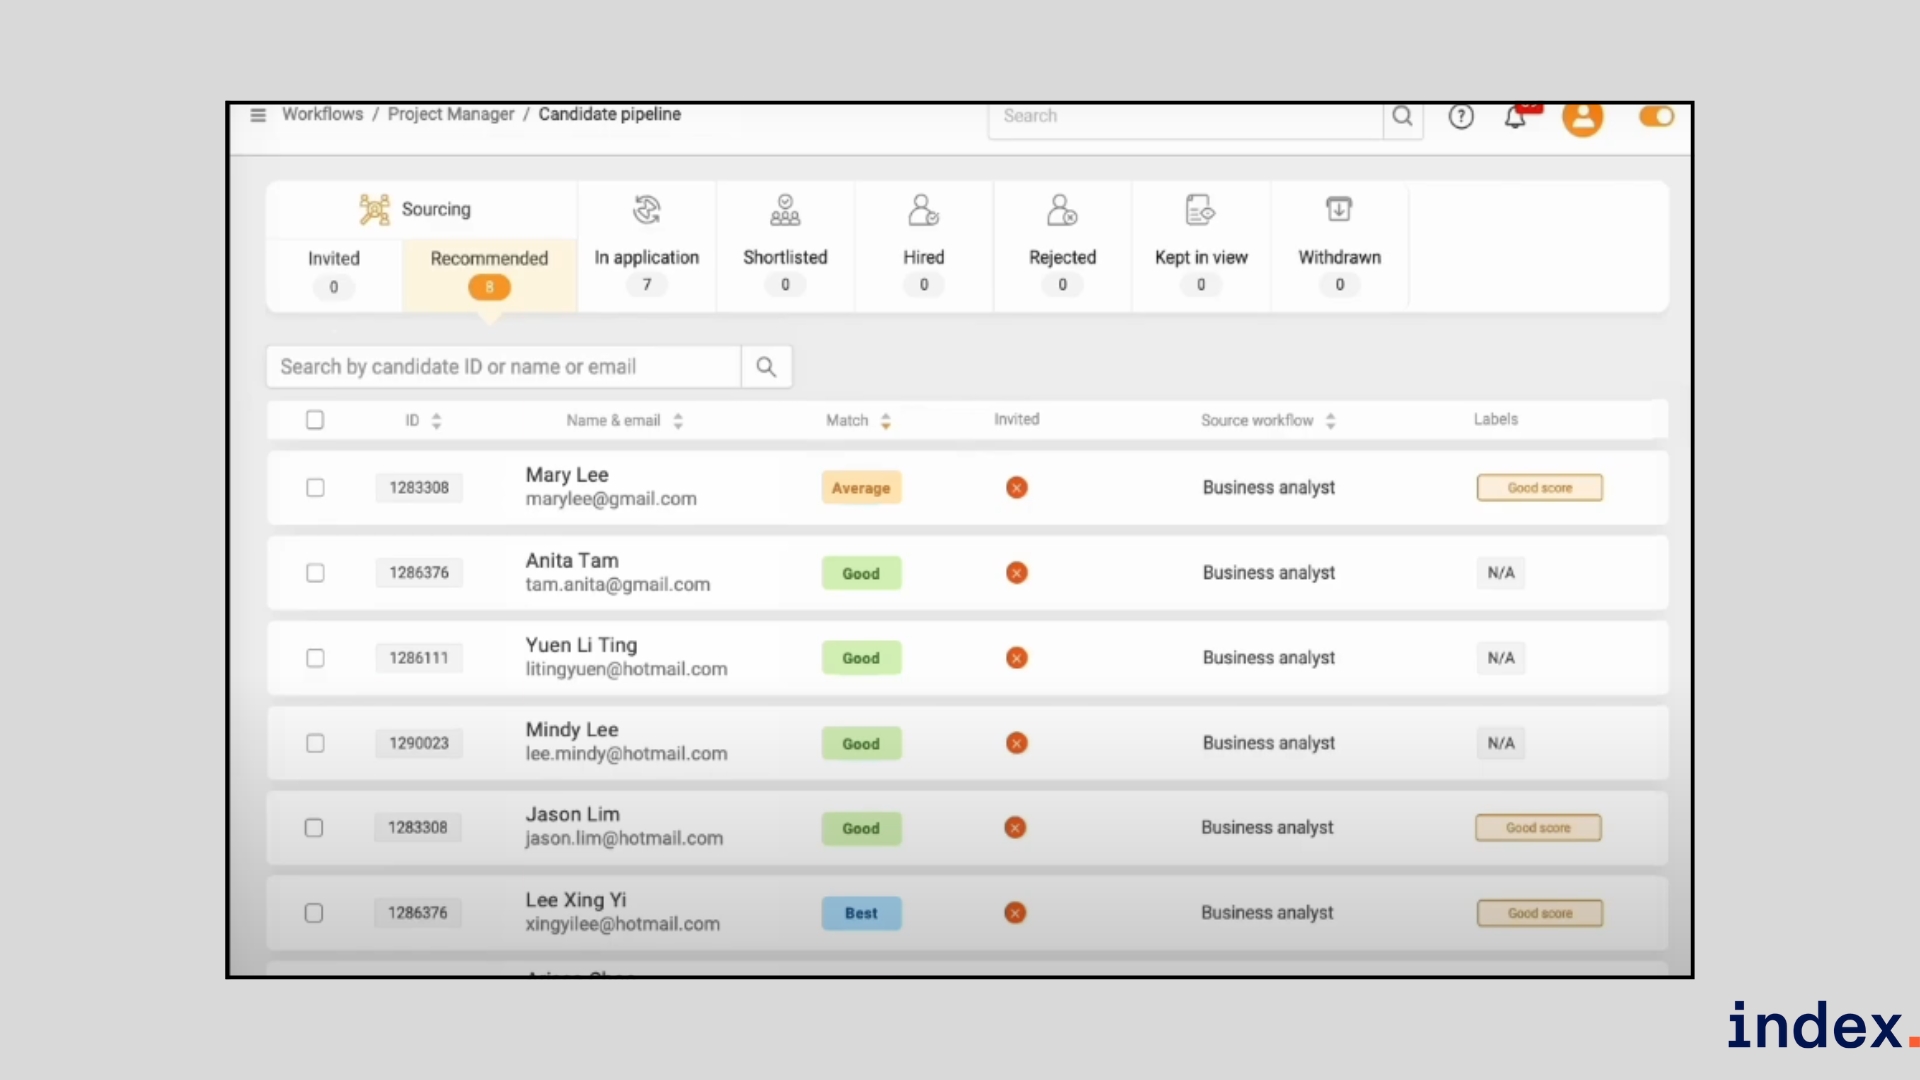Click the Shortlisted stage icon
This screenshot has height=1080, width=1920.
coord(785,210)
